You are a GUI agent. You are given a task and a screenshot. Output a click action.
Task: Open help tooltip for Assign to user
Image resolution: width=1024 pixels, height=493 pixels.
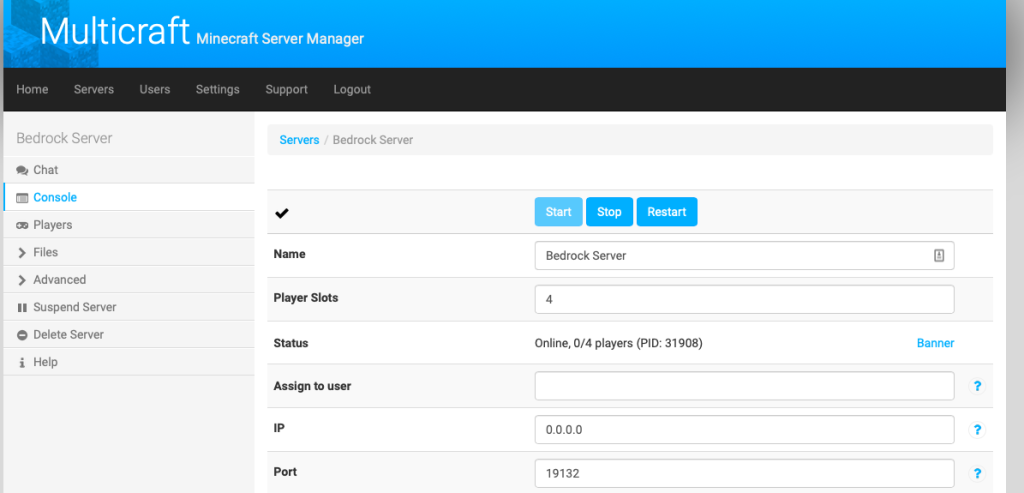click(977, 386)
